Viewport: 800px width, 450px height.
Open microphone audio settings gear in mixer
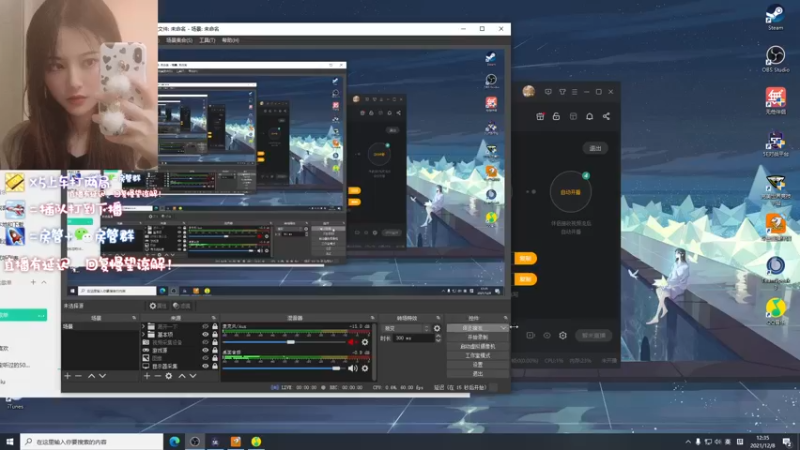click(365, 342)
